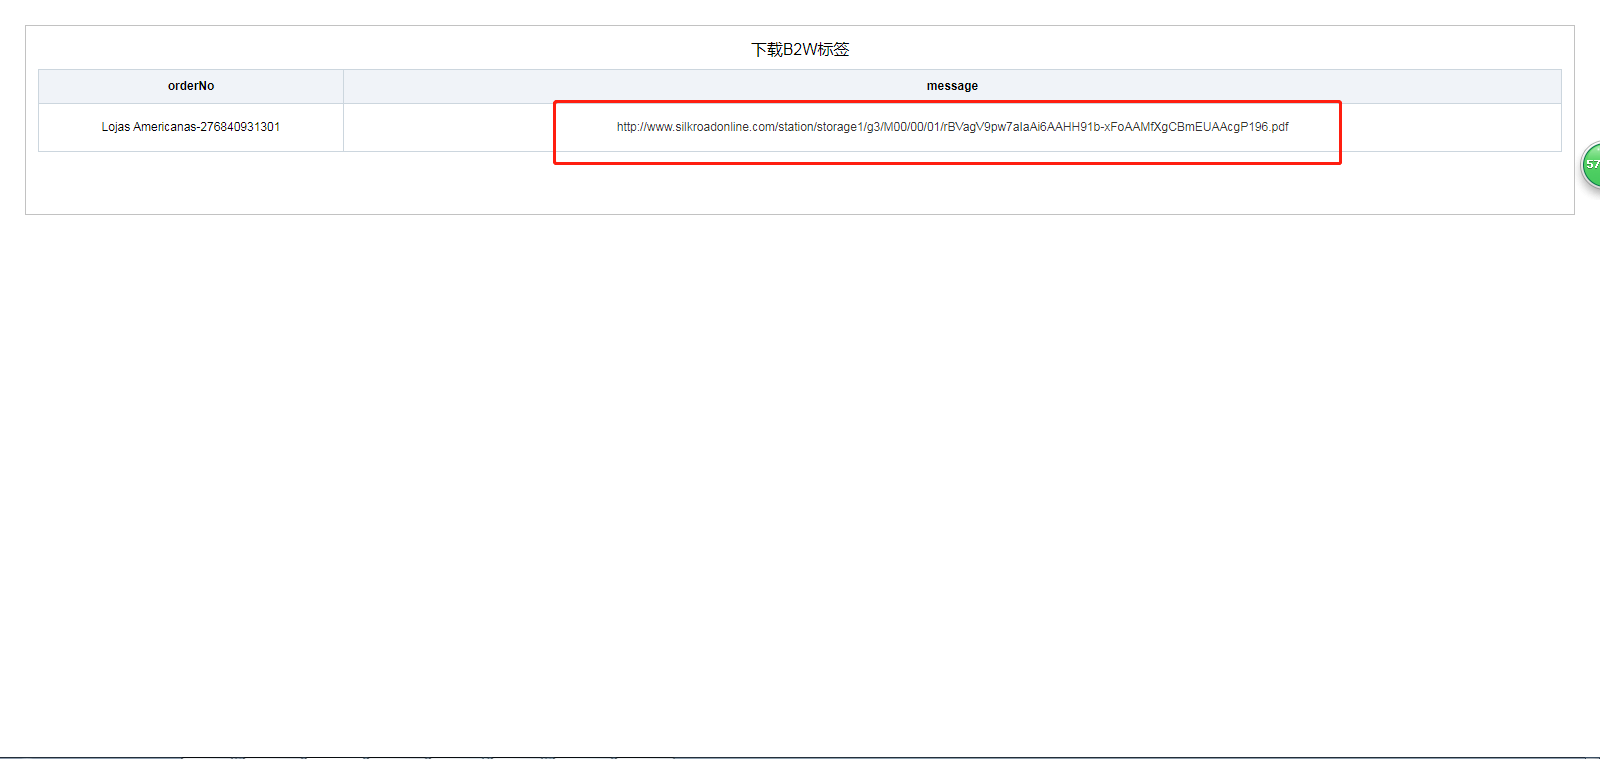Click the 下载B2W标签 title
Viewport: 1600px width, 759px height.
click(x=800, y=49)
